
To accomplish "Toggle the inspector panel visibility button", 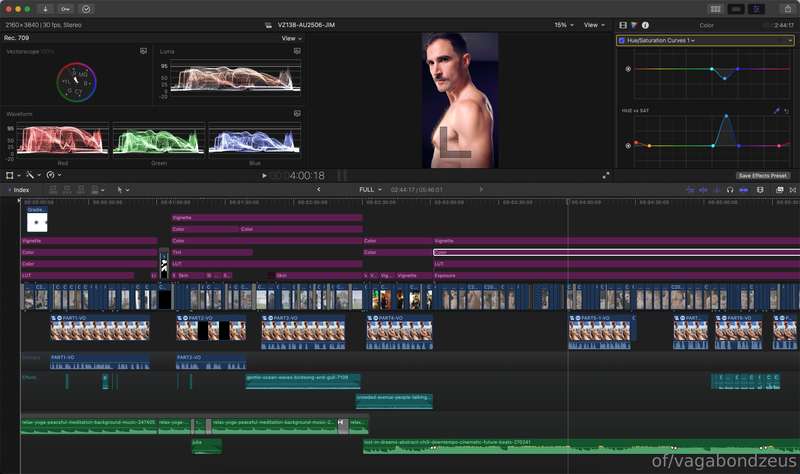I will point(756,9).
